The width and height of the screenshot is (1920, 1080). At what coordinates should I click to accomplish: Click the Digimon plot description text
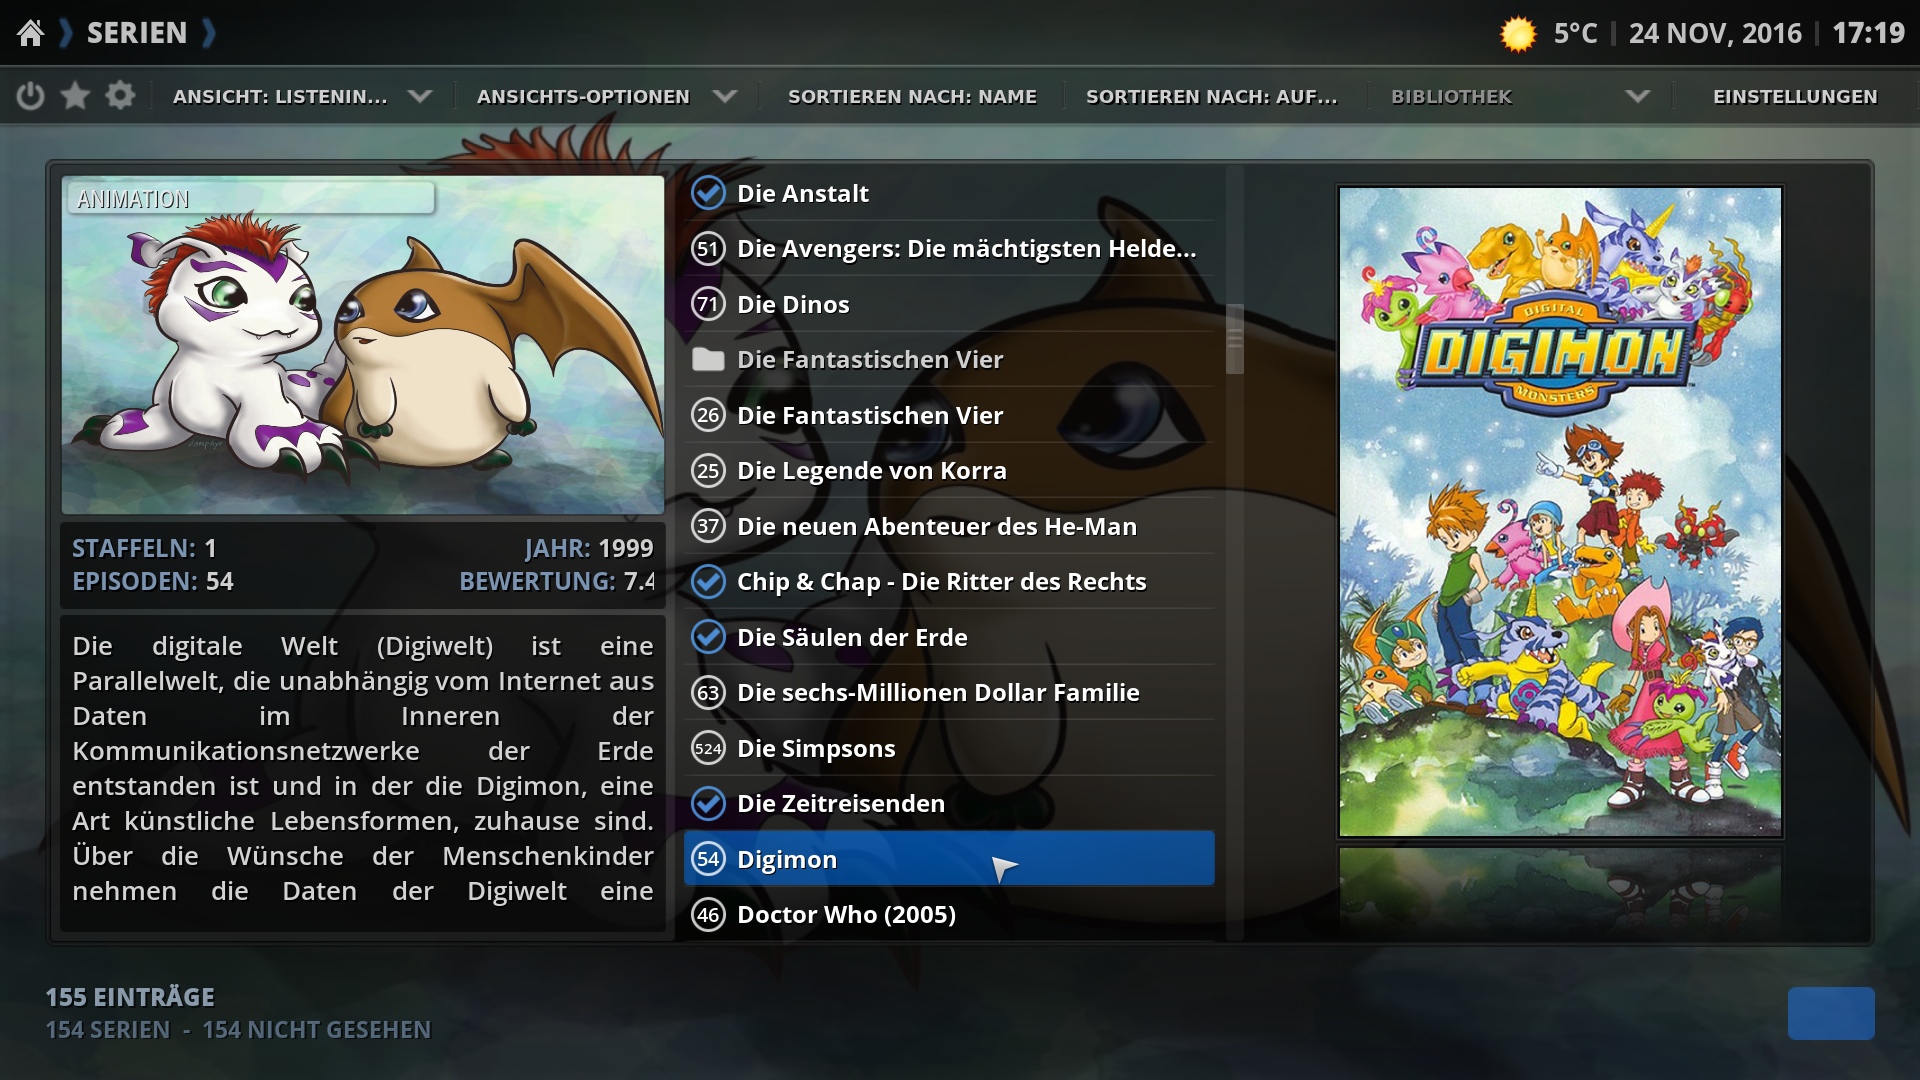(363, 768)
